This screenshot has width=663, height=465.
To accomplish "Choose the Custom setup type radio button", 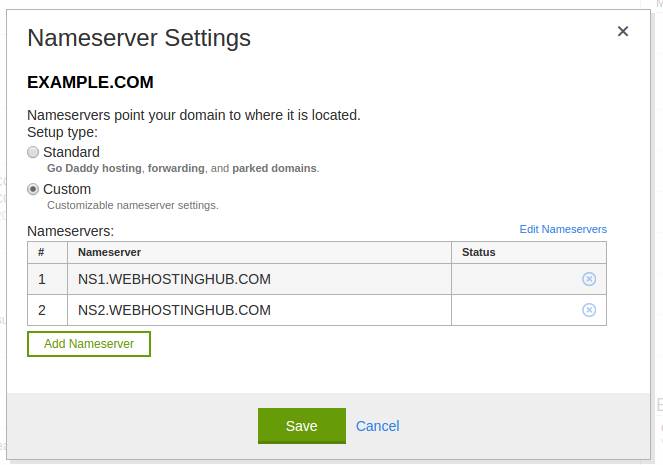I will click(x=33, y=189).
